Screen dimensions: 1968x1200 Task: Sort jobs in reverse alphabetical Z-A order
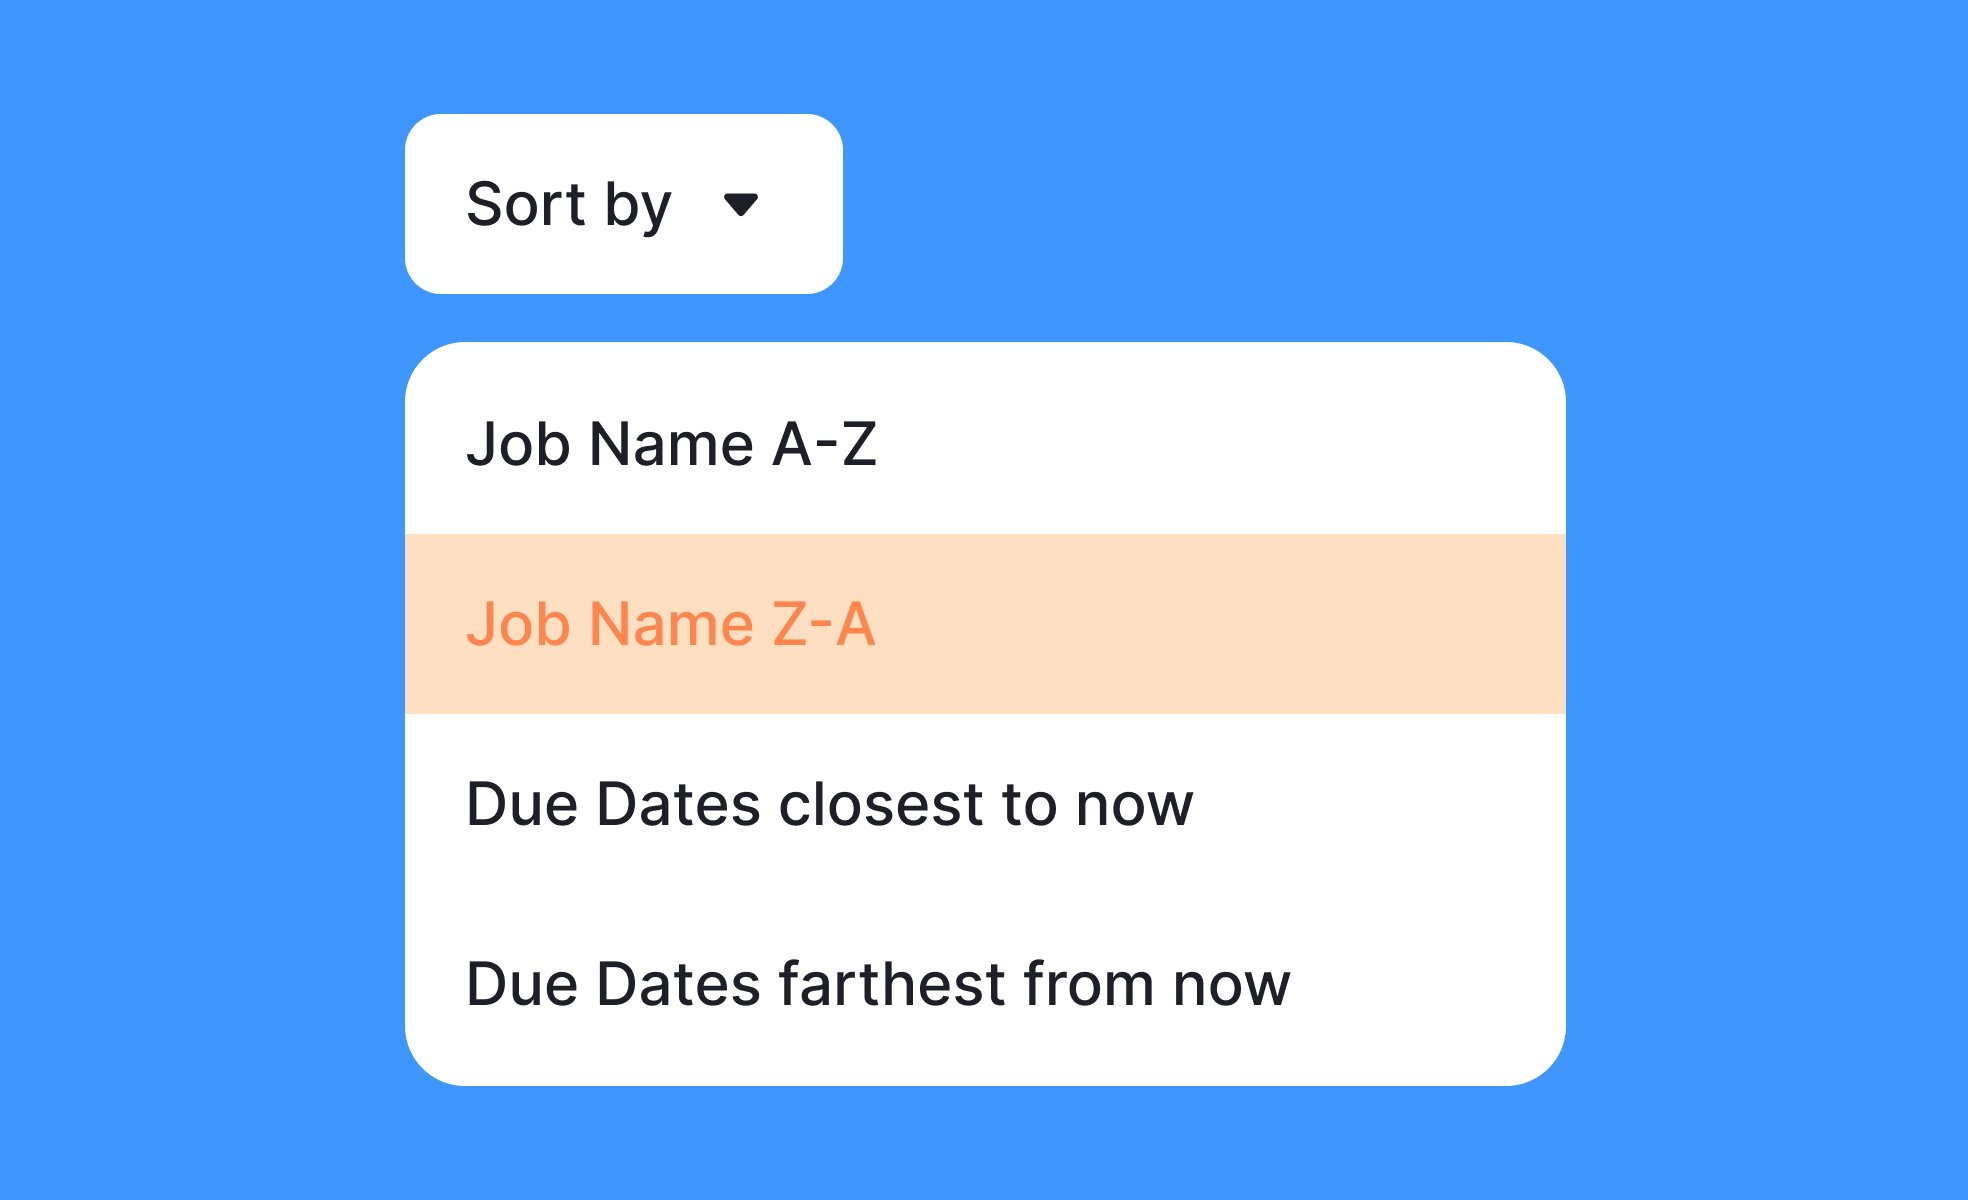(985, 624)
